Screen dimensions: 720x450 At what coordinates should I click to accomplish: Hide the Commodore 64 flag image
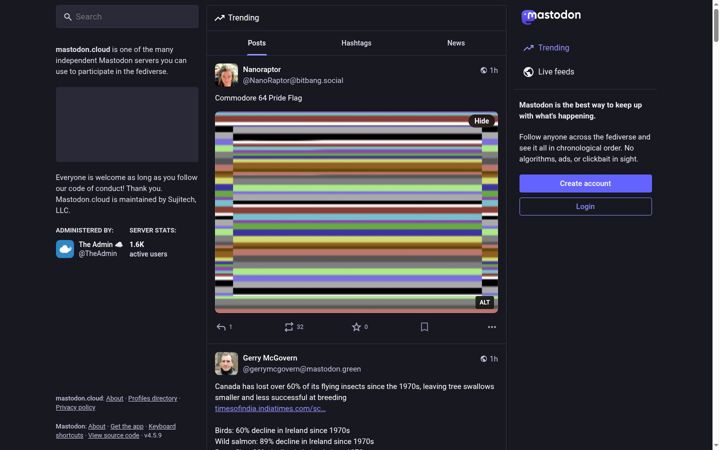(481, 121)
